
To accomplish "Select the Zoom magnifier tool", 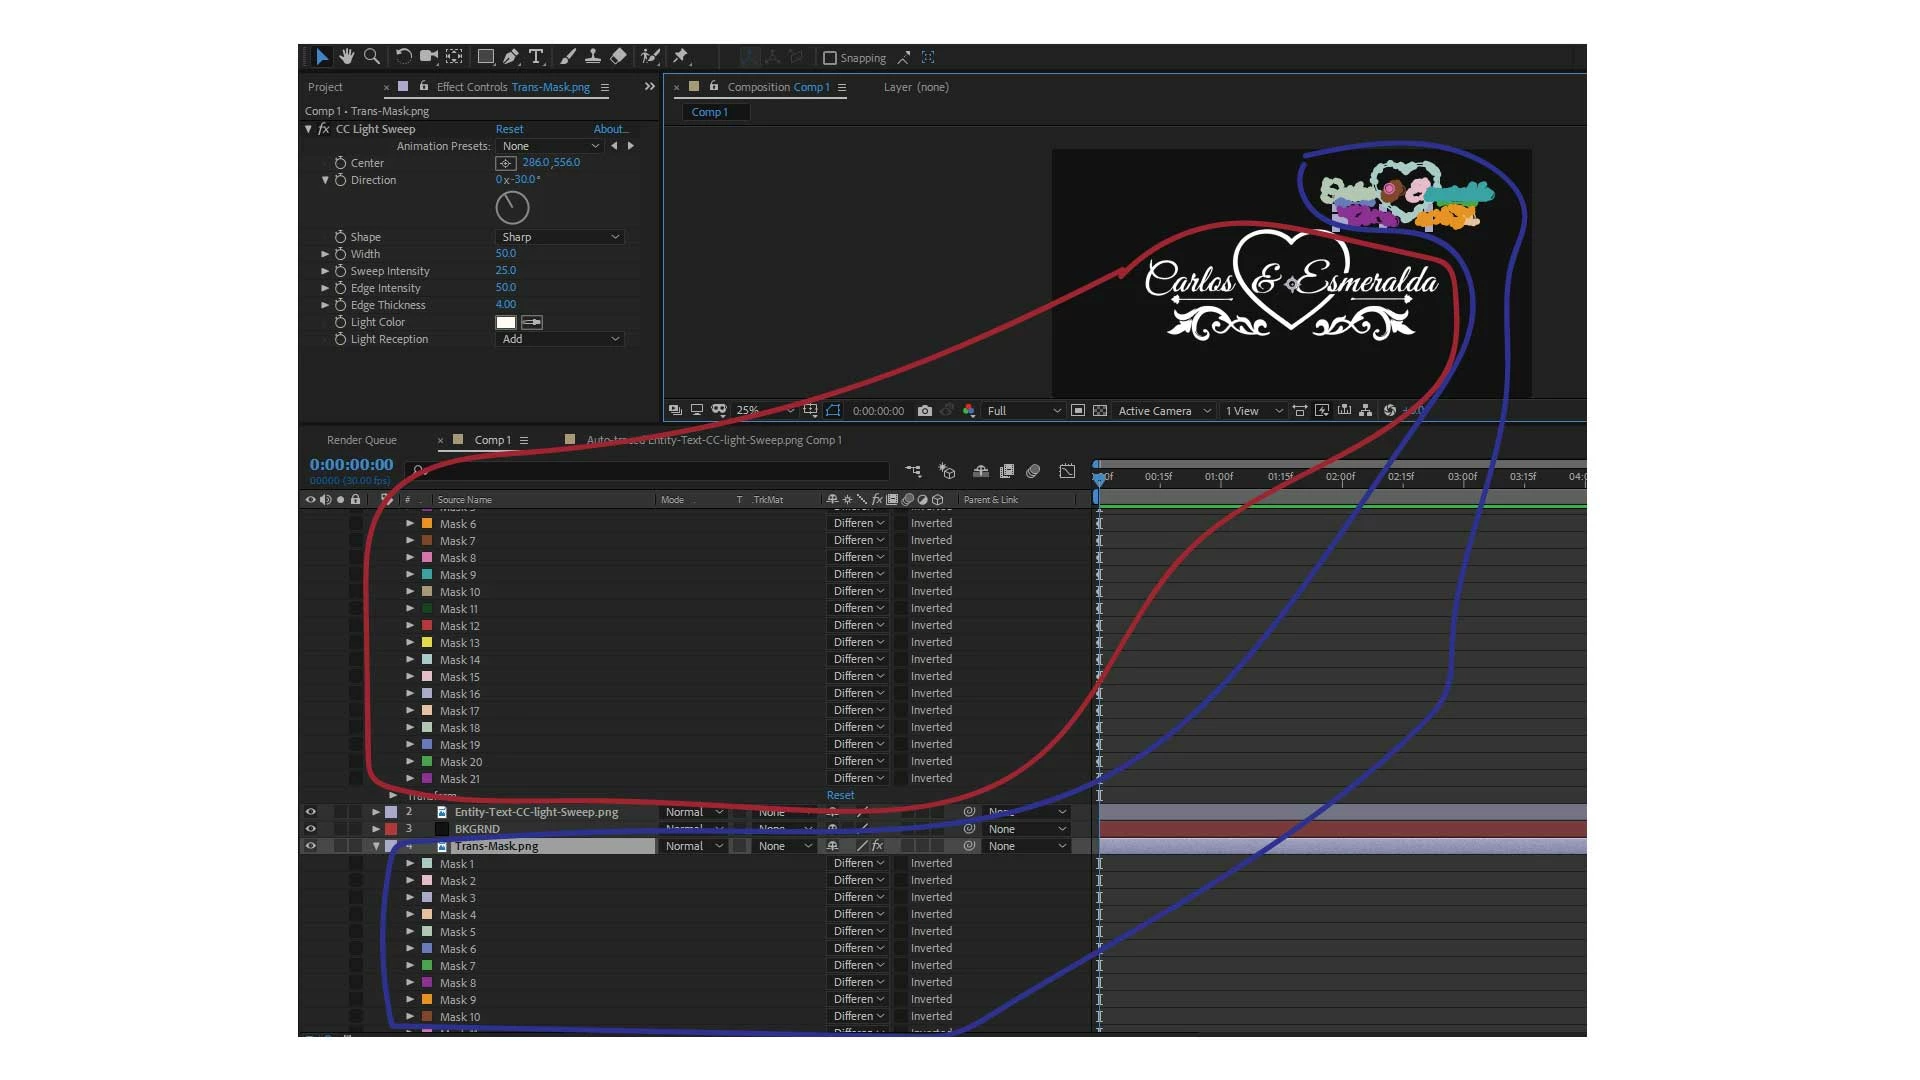I will pyautogui.click(x=372, y=57).
